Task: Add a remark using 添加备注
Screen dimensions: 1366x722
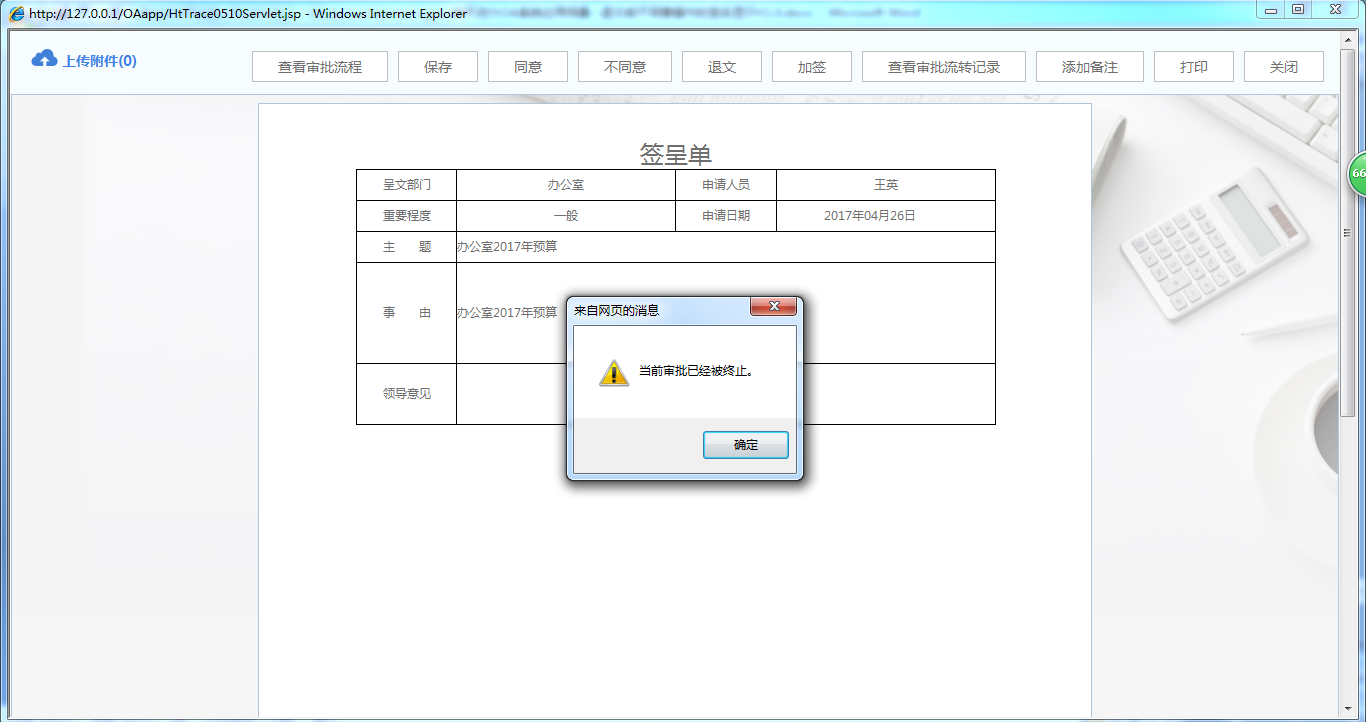Action: [x=1089, y=66]
